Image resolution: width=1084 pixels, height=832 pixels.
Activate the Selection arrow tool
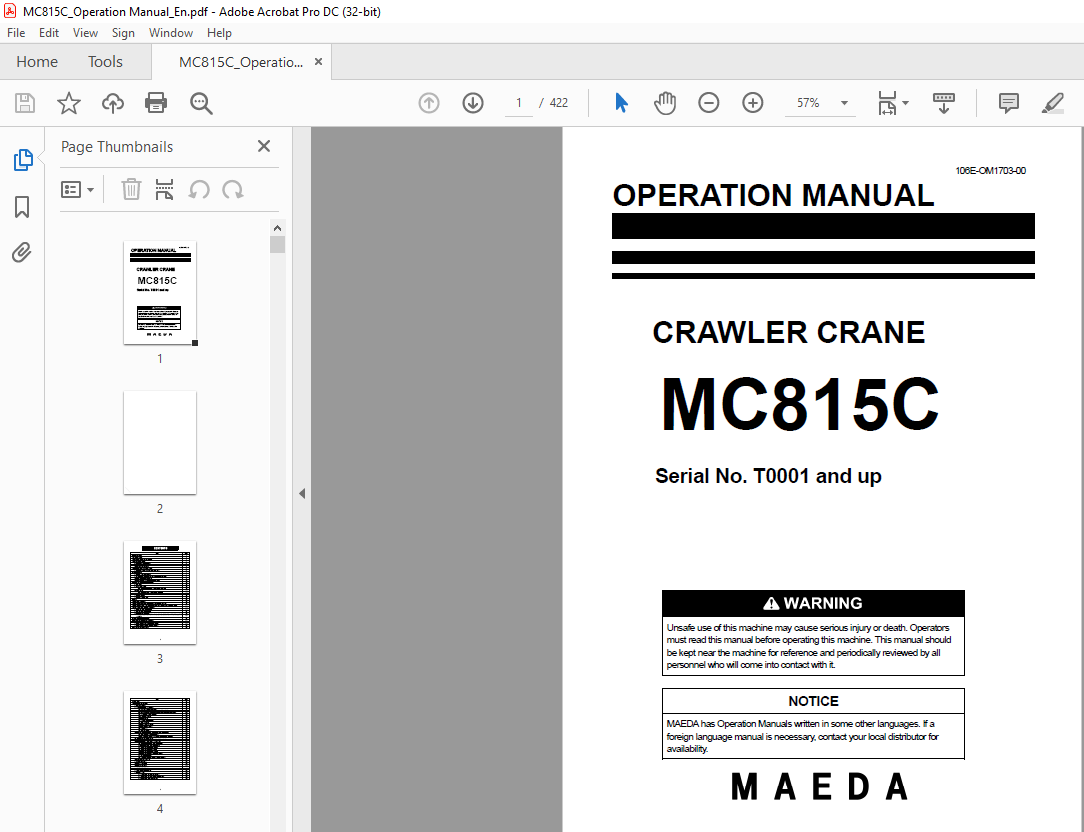[x=621, y=103]
